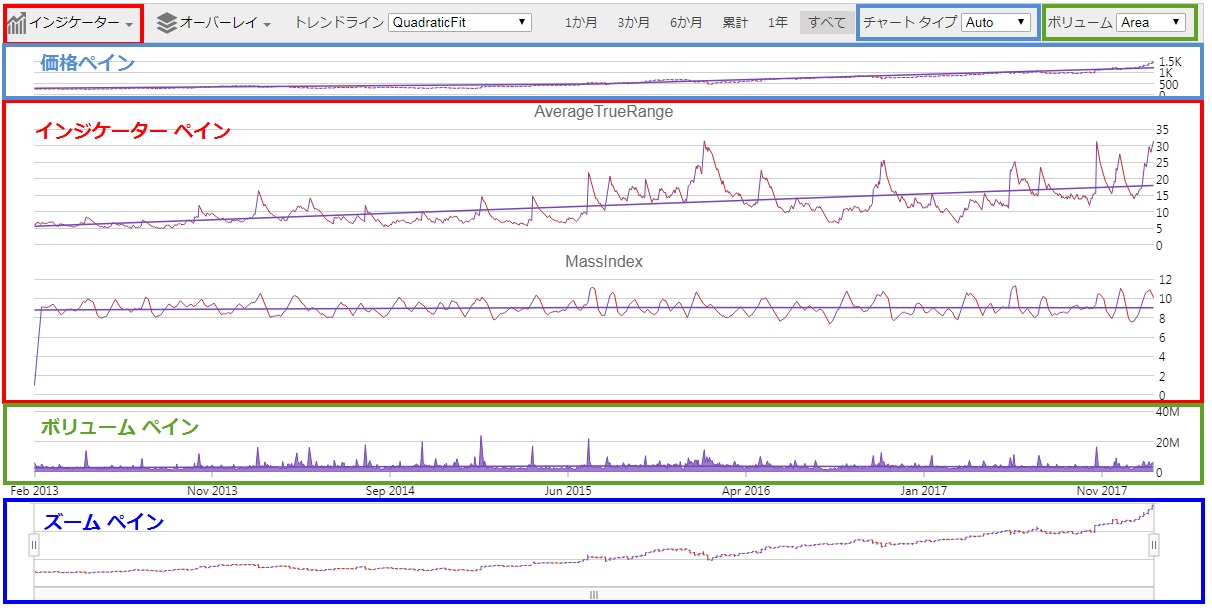Click the AverageTrueRange indicator title

coord(605,111)
